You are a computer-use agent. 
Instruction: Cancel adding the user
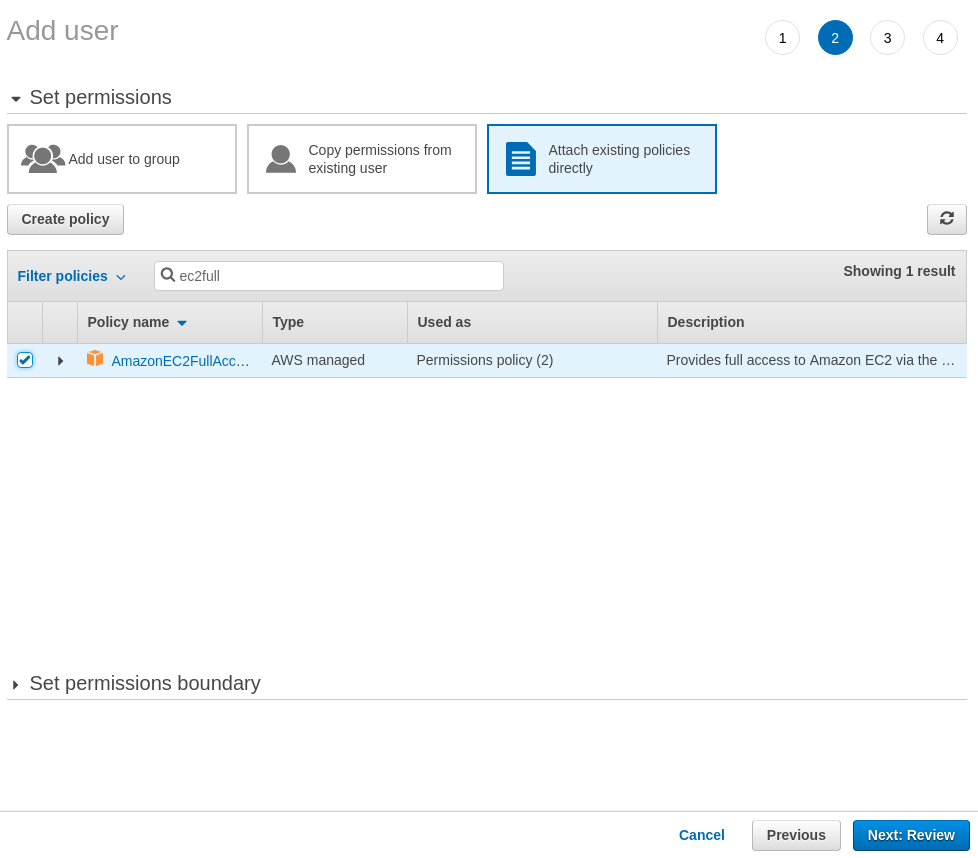[701, 835]
